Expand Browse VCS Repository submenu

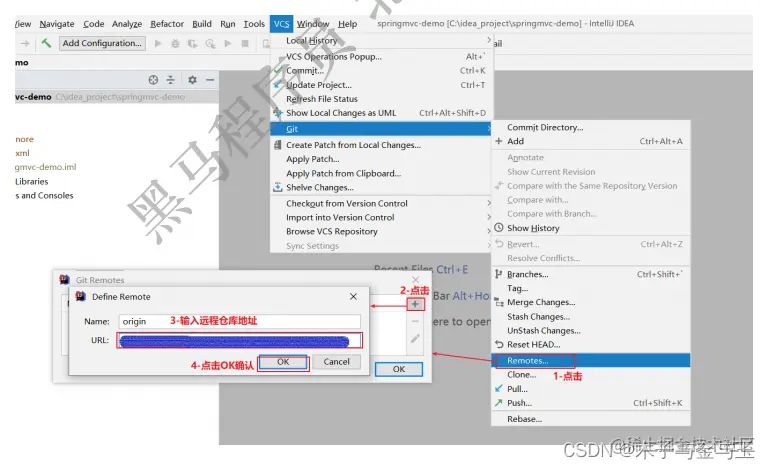pyautogui.click(x=382, y=231)
